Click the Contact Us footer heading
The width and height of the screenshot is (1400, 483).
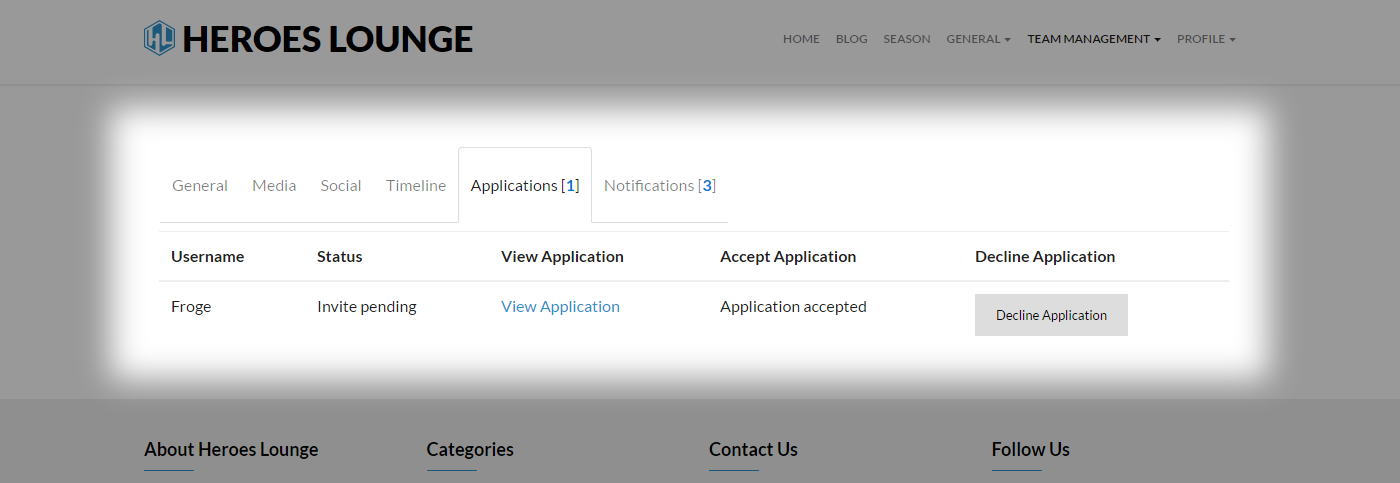pyautogui.click(x=753, y=450)
